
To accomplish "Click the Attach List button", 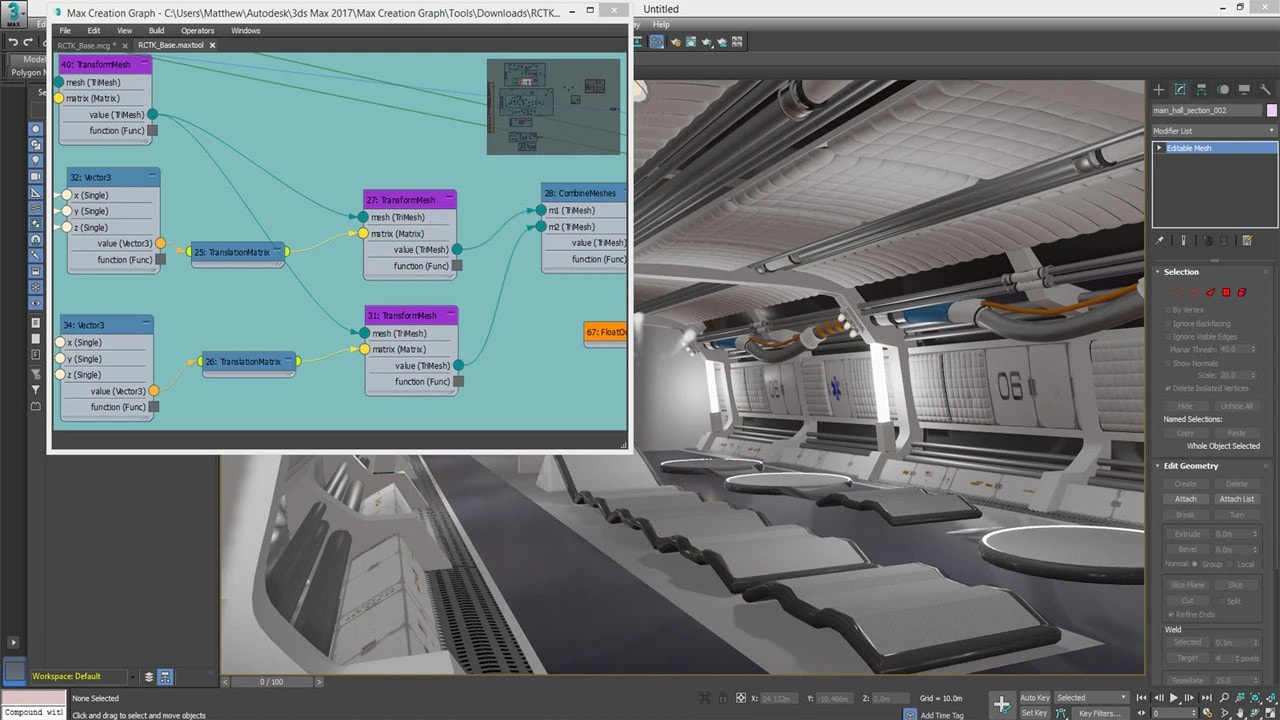I will click(1236, 499).
